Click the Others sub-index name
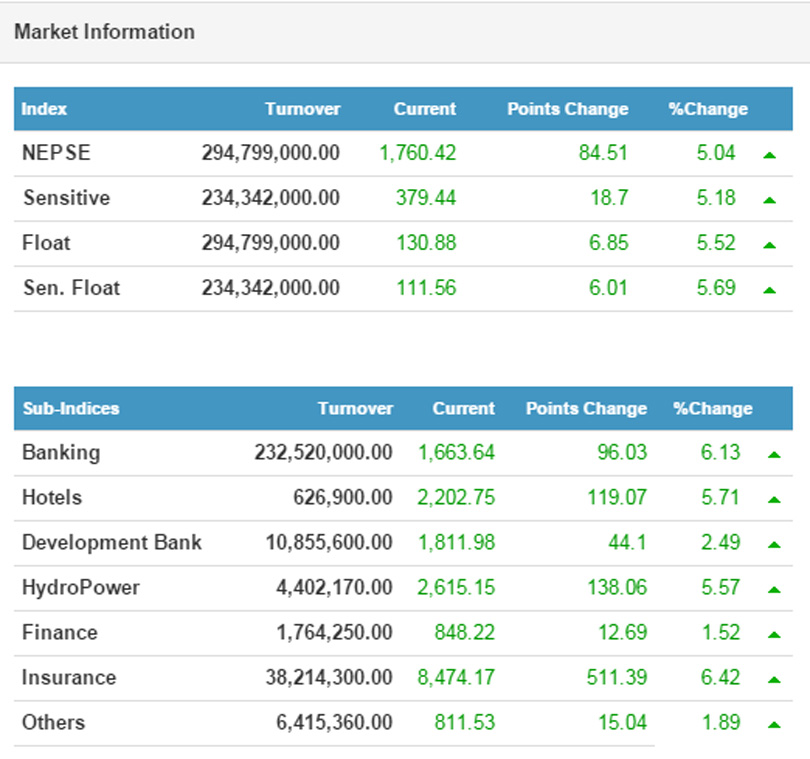Image resolution: width=810 pixels, height=759 pixels. pos(53,722)
